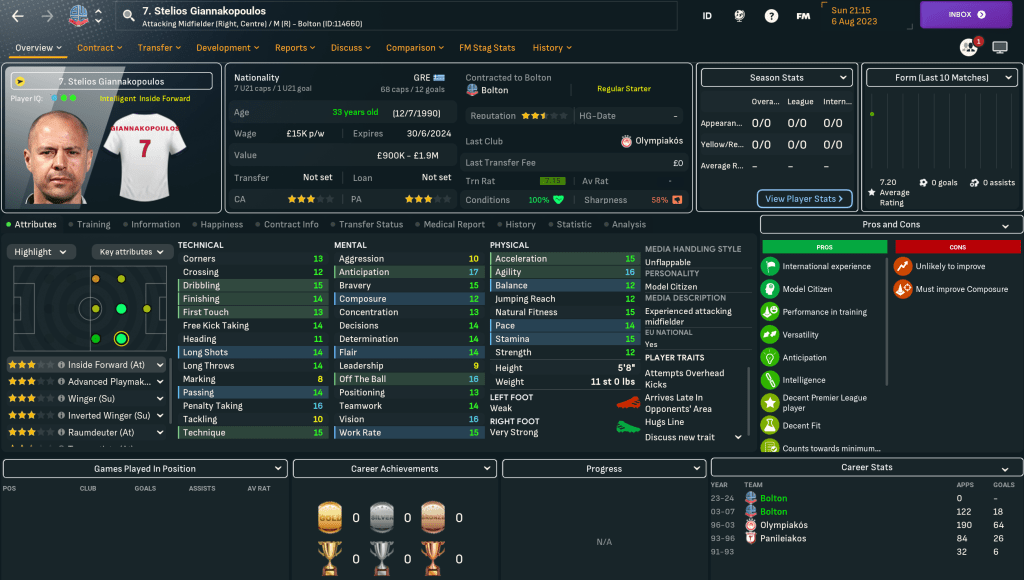Open the Pros and Cons dropdown
1024x580 pixels.
(891, 225)
